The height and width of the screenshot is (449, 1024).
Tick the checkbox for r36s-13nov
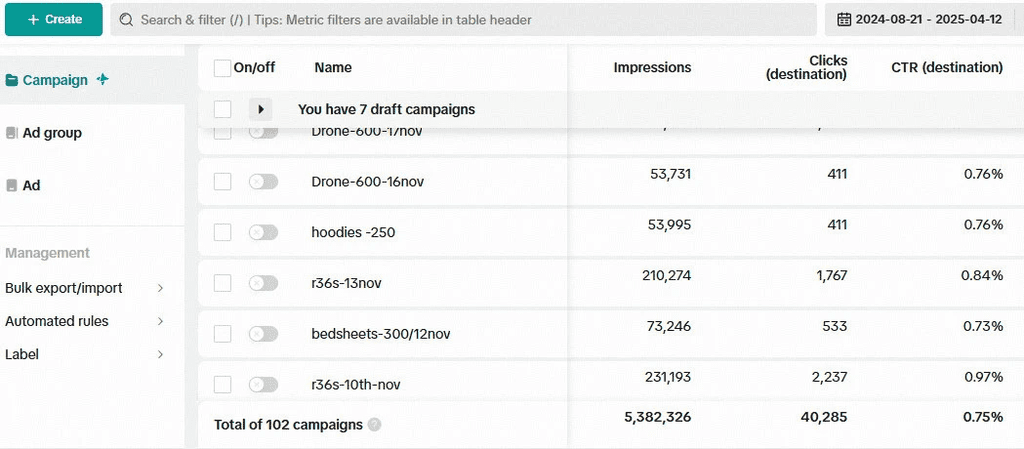(222, 283)
